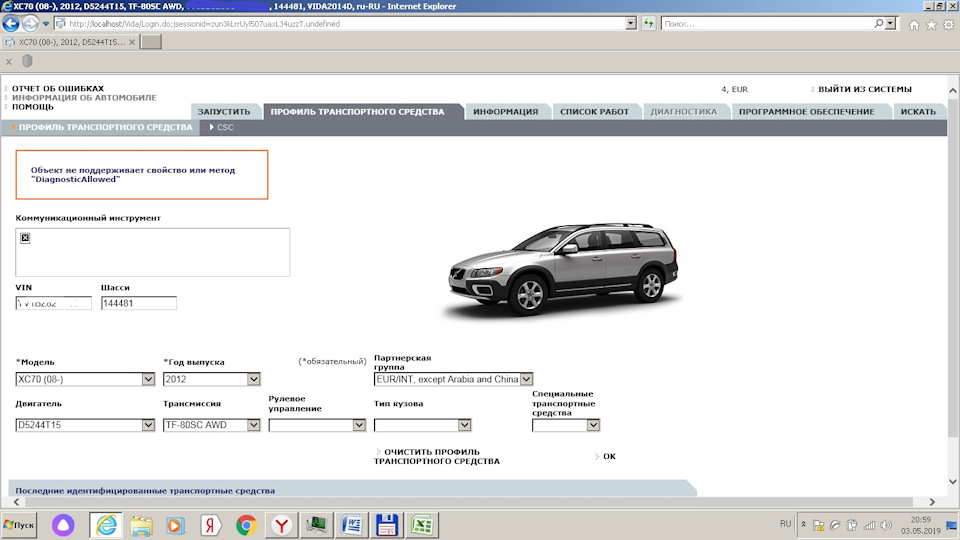The height and width of the screenshot is (540, 960).
Task: Close the XC70 browser tab
Action: click(x=132, y=42)
